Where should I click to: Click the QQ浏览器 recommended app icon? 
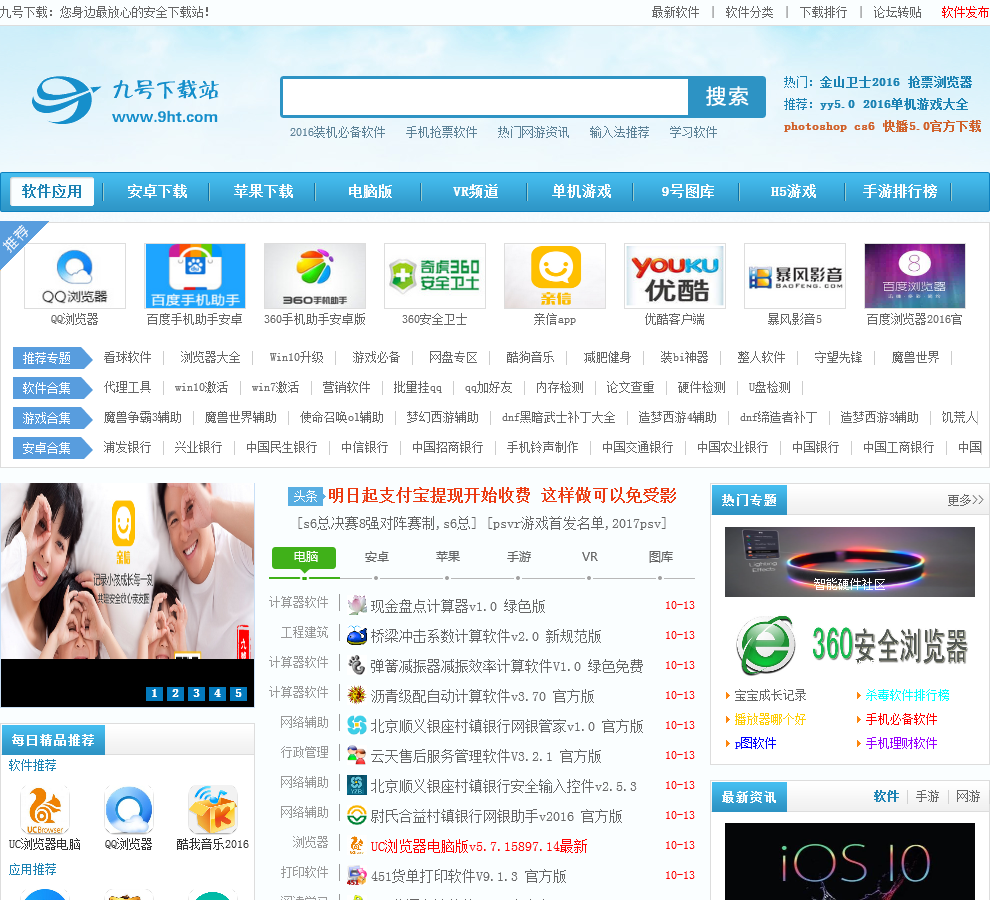pyautogui.click(x=75, y=276)
